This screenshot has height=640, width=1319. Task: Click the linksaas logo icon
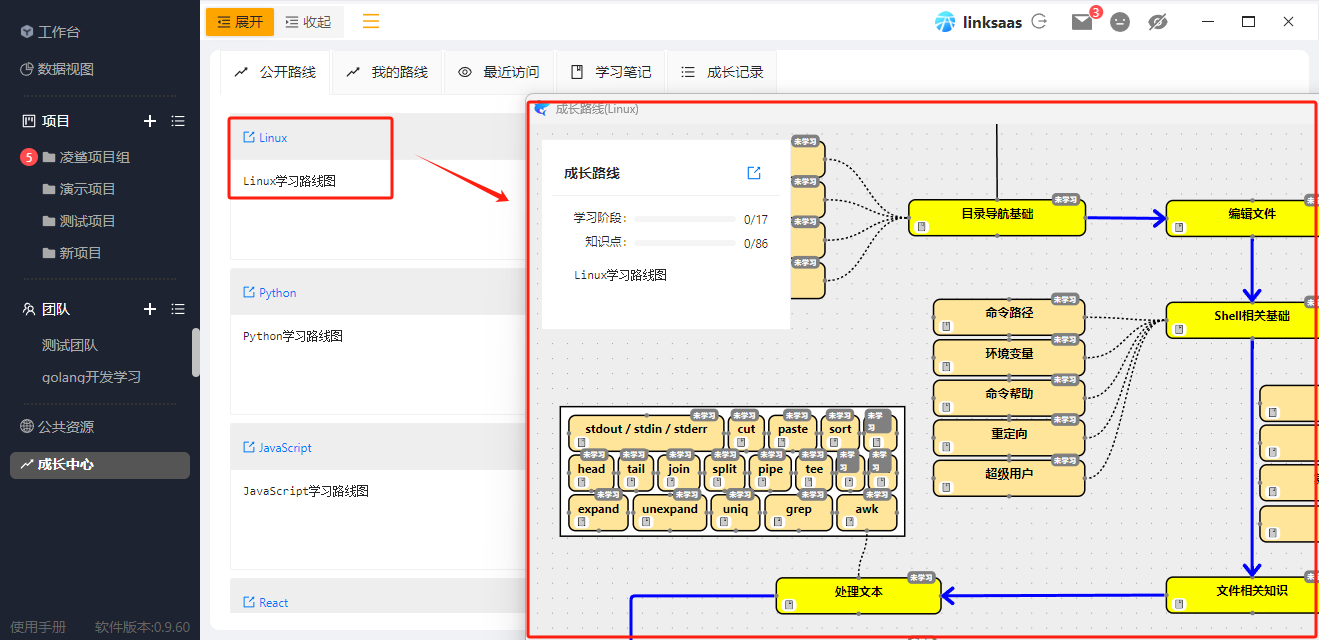(945, 22)
